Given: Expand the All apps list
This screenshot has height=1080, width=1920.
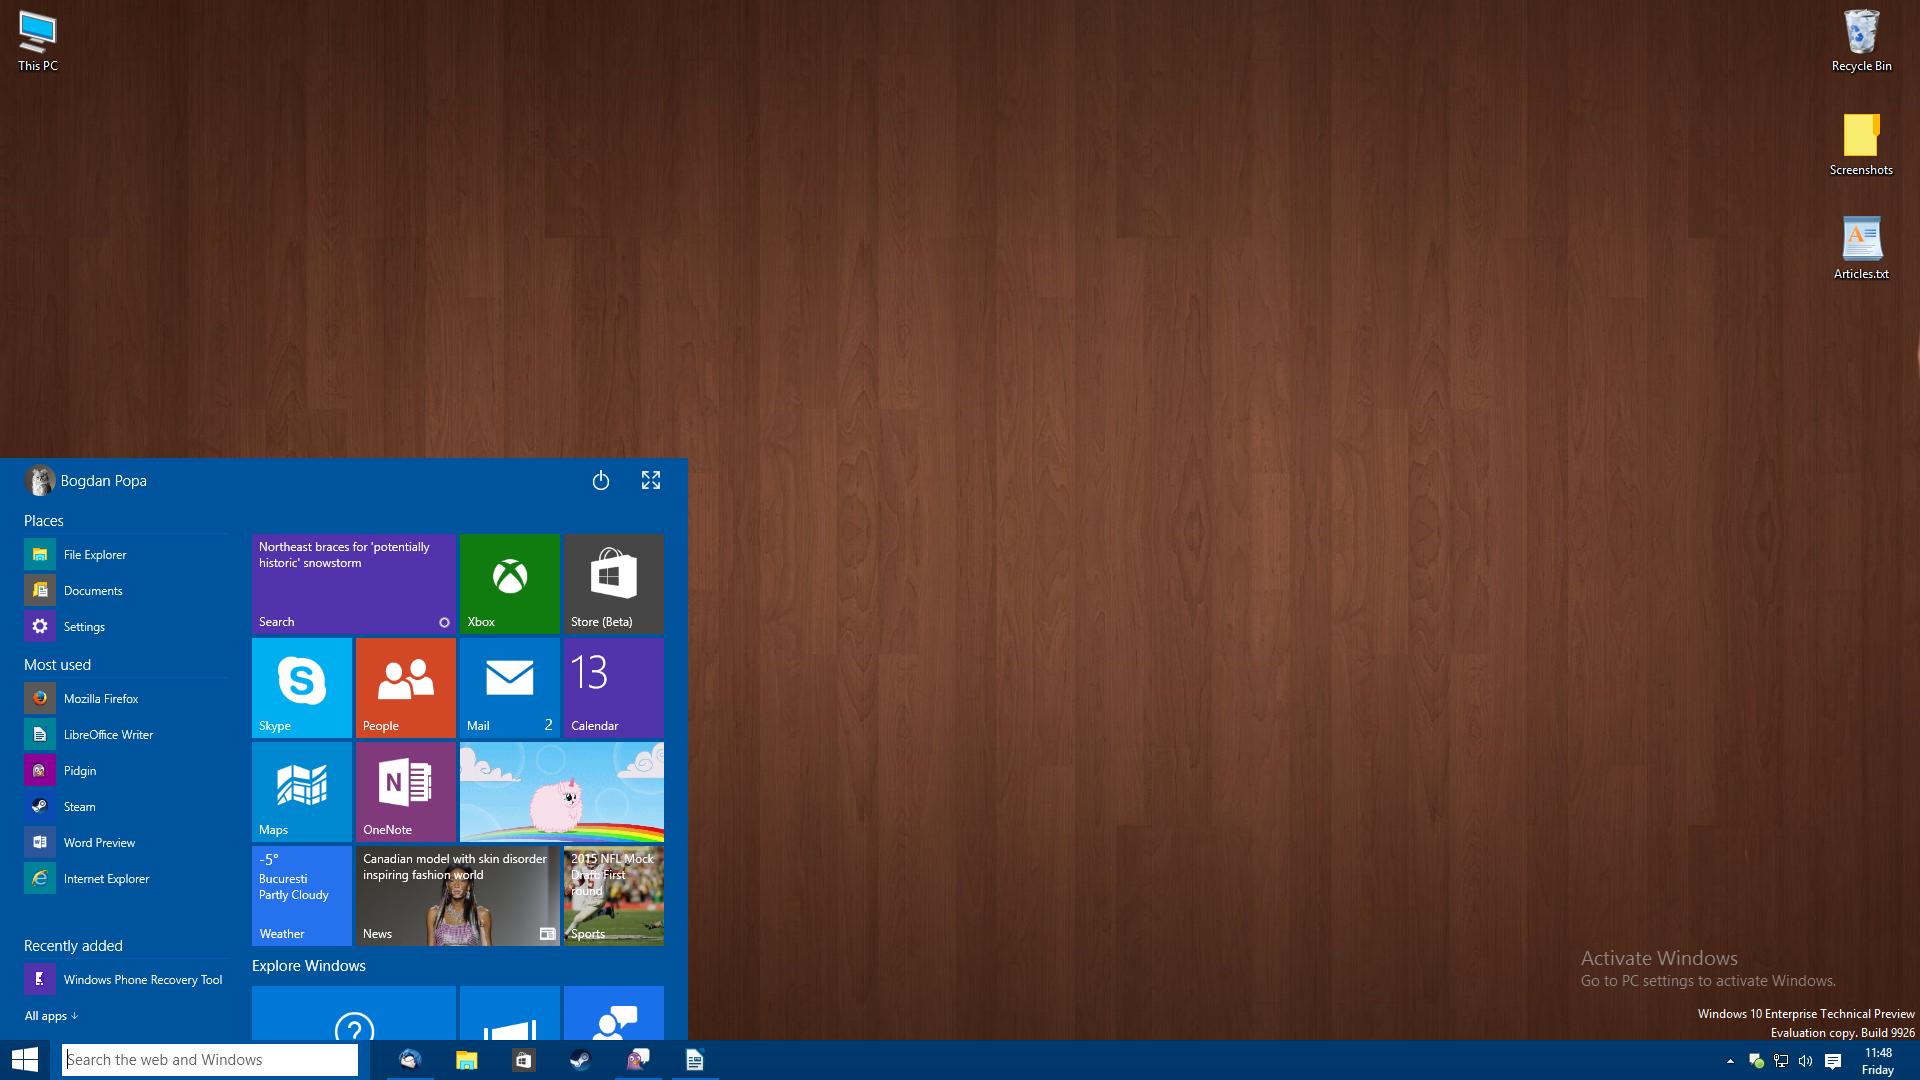Looking at the screenshot, I should (x=50, y=1015).
